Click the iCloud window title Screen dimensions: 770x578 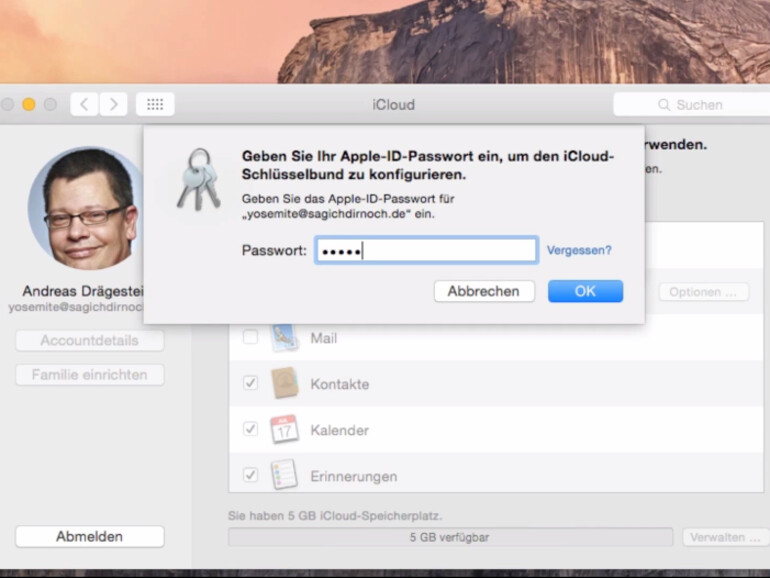pyautogui.click(x=393, y=105)
